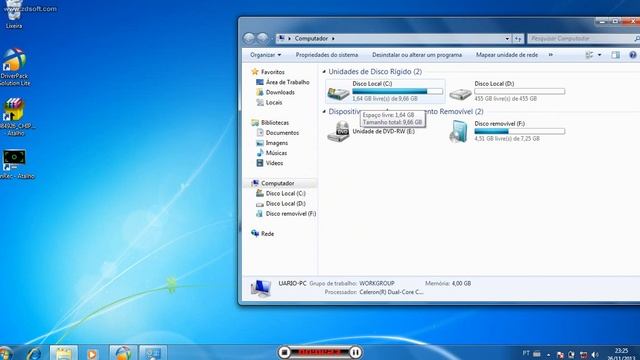This screenshot has height=360, width=640.
Task: Select Disco Local (C:) in navigation tree
Action: click(x=280, y=193)
